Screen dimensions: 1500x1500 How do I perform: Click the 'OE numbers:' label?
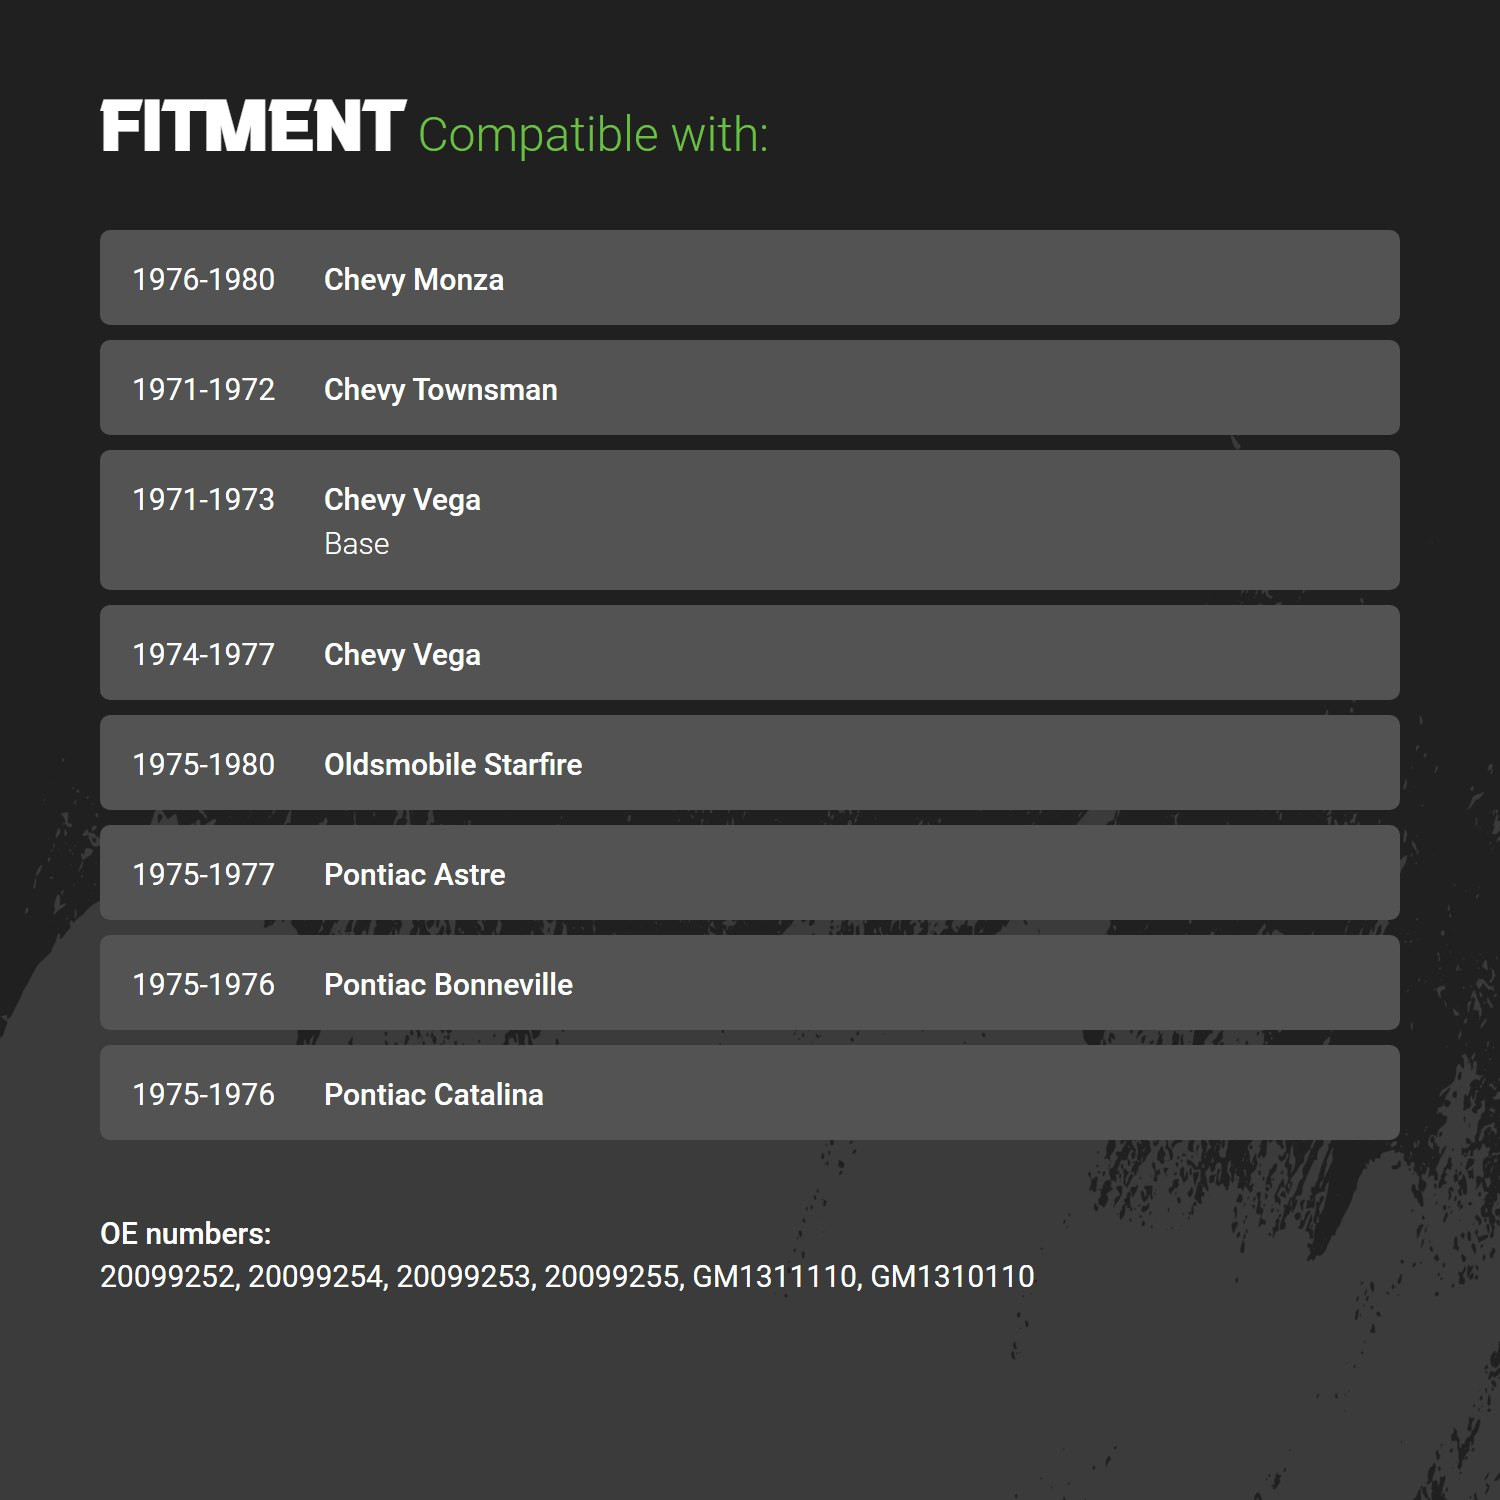coord(186,1234)
